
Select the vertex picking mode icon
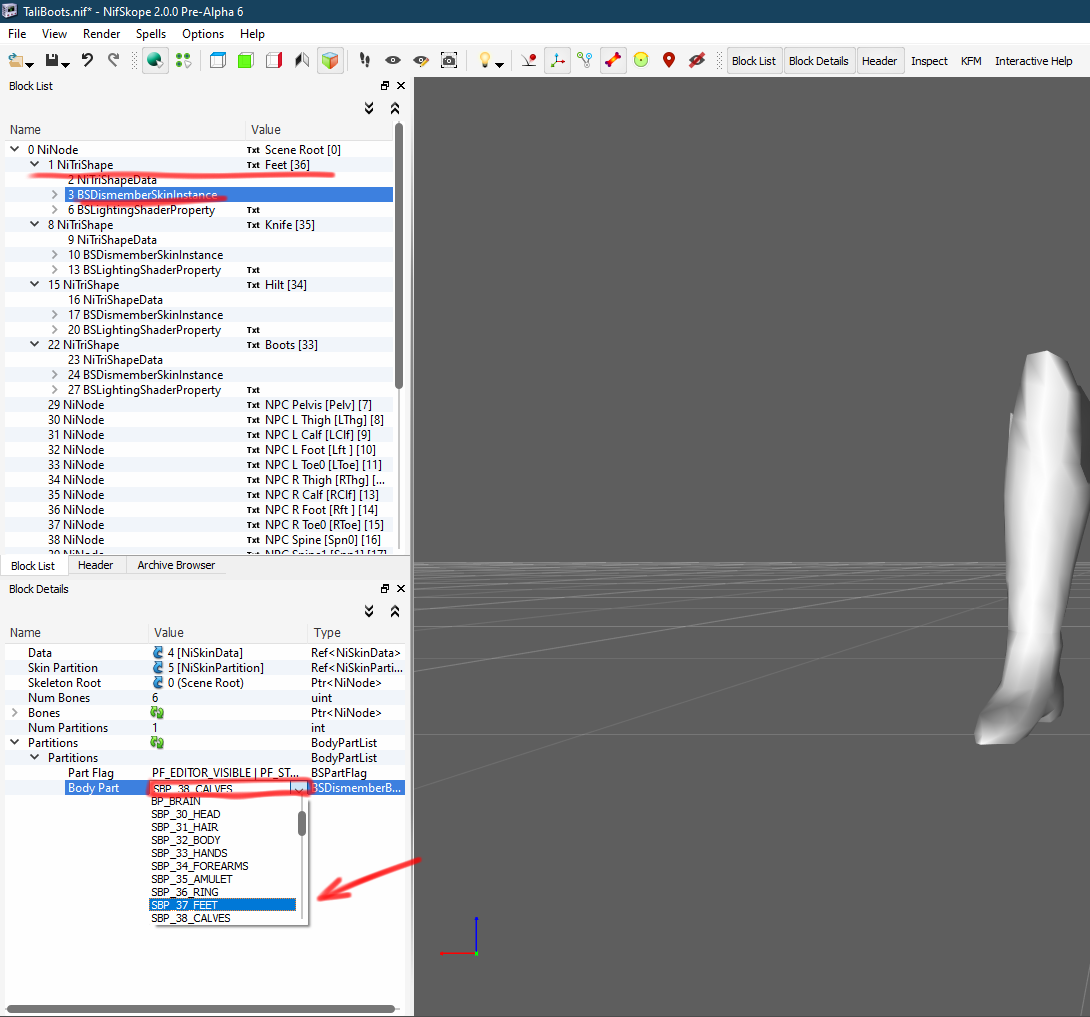[x=183, y=60]
